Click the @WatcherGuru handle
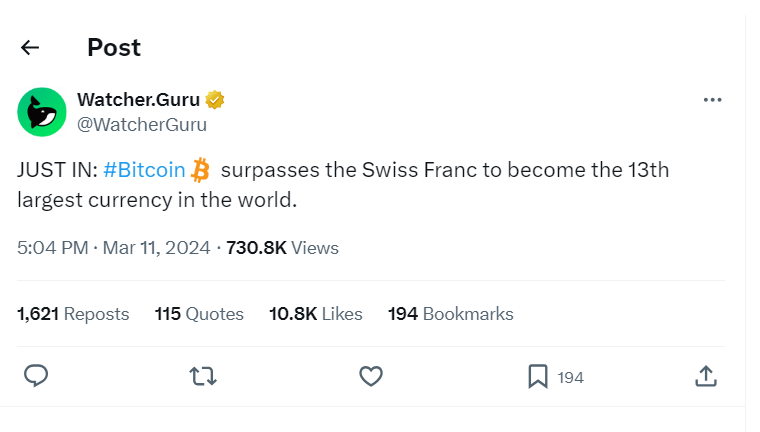This screenshot has width=760, height=432. 142,125
